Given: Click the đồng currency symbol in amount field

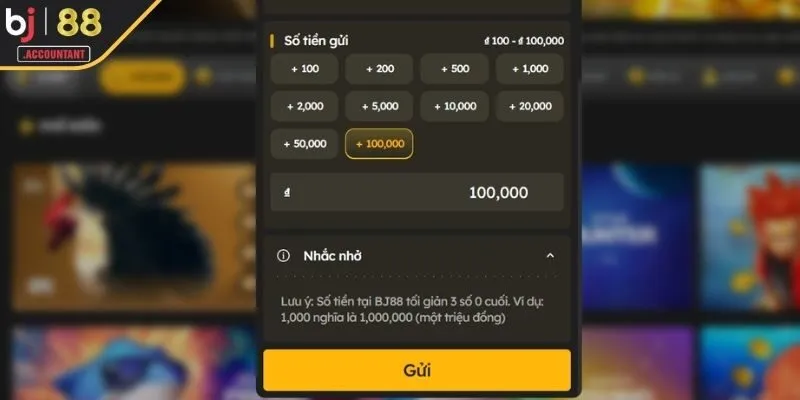Looking at the screenshot, I should click(287, 193).
